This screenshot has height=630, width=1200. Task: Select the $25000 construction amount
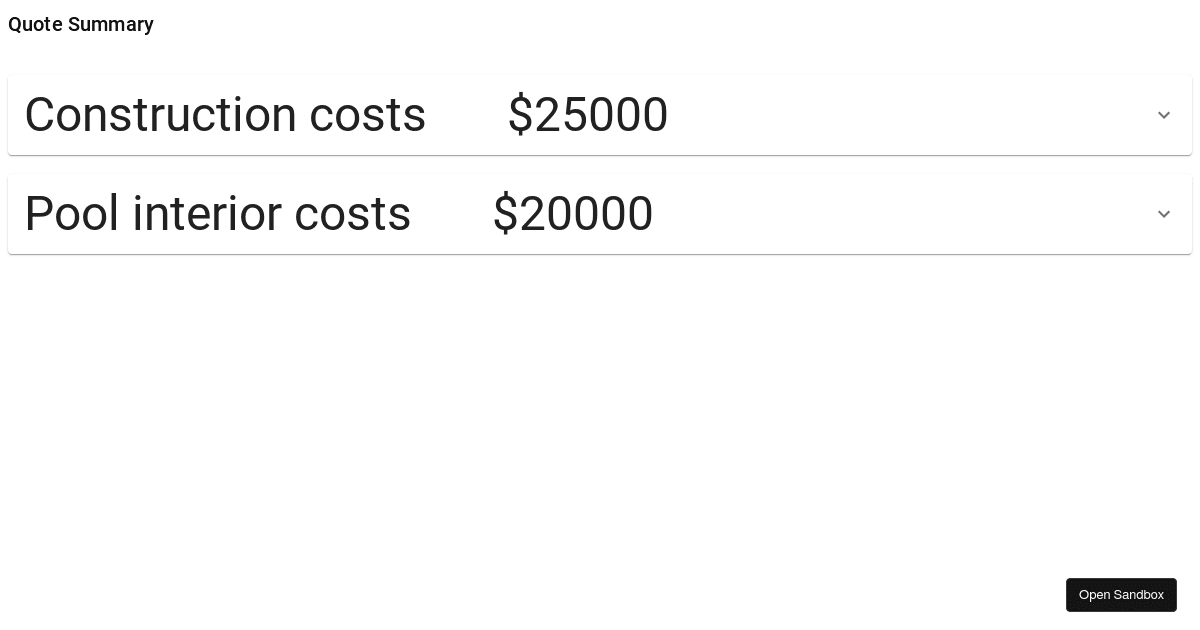pos(588,116)
